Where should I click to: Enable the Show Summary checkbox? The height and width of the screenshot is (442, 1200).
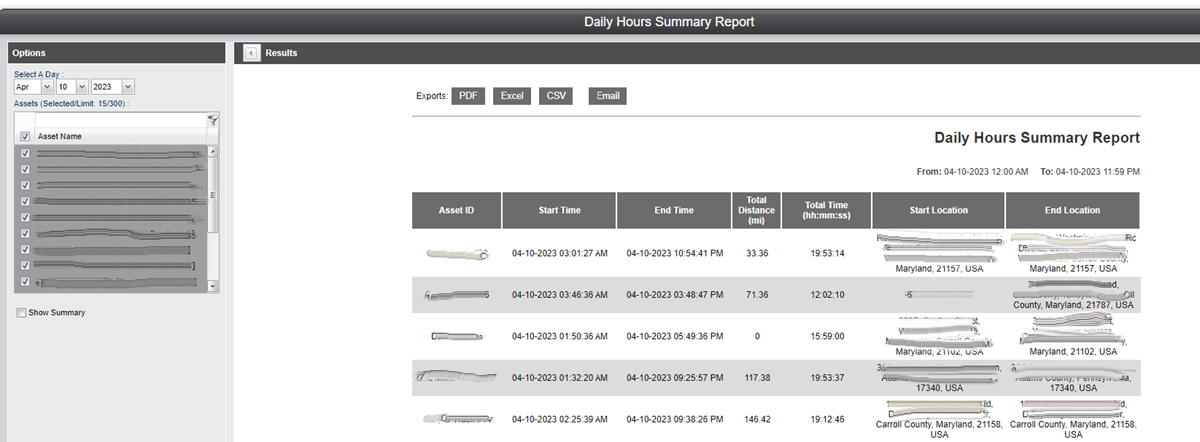tap(22, 313)
